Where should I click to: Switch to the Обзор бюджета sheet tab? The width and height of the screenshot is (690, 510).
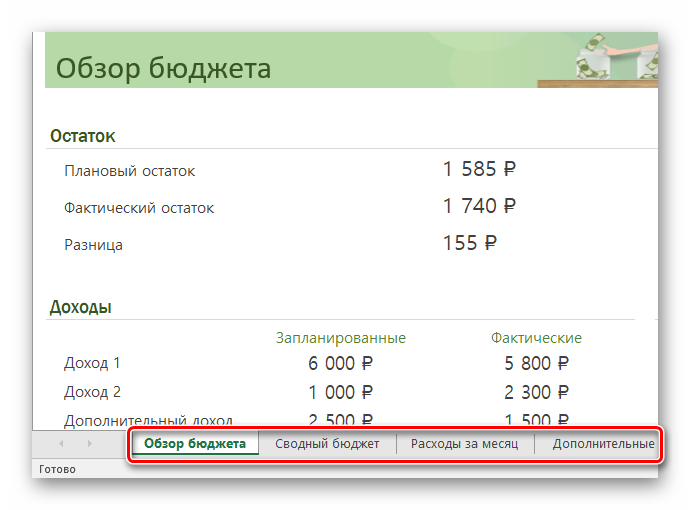tap(195, 443)
